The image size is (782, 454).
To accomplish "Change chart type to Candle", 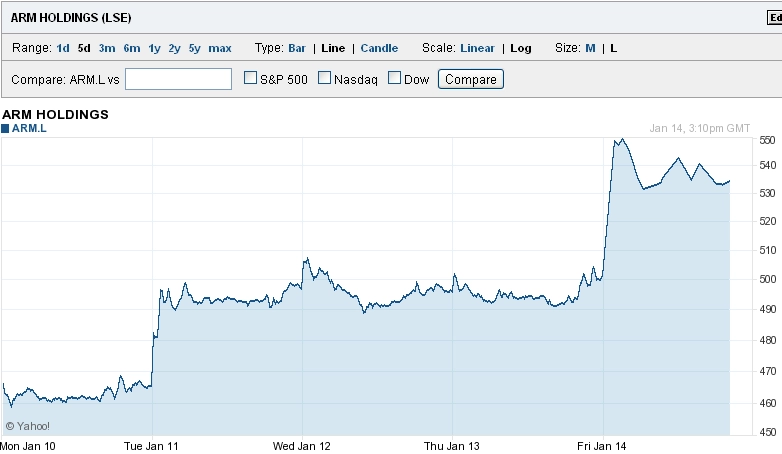I will (379, 48).
